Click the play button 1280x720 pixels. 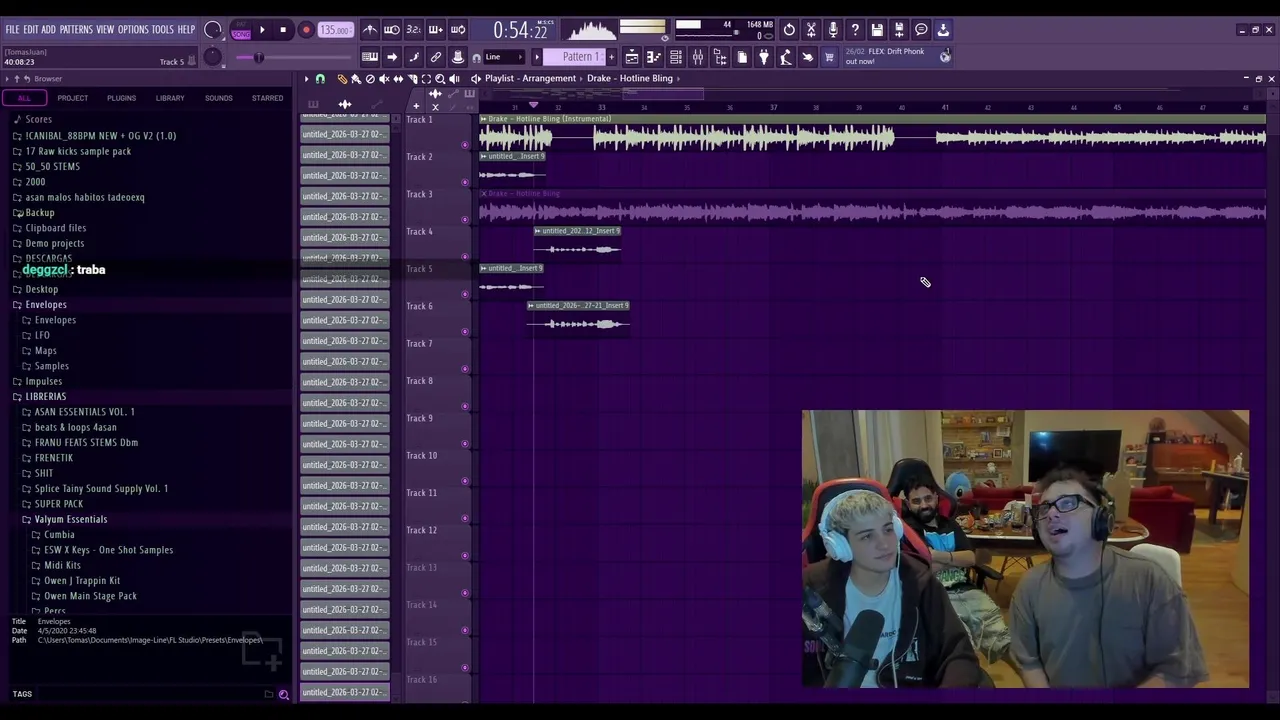262,30
